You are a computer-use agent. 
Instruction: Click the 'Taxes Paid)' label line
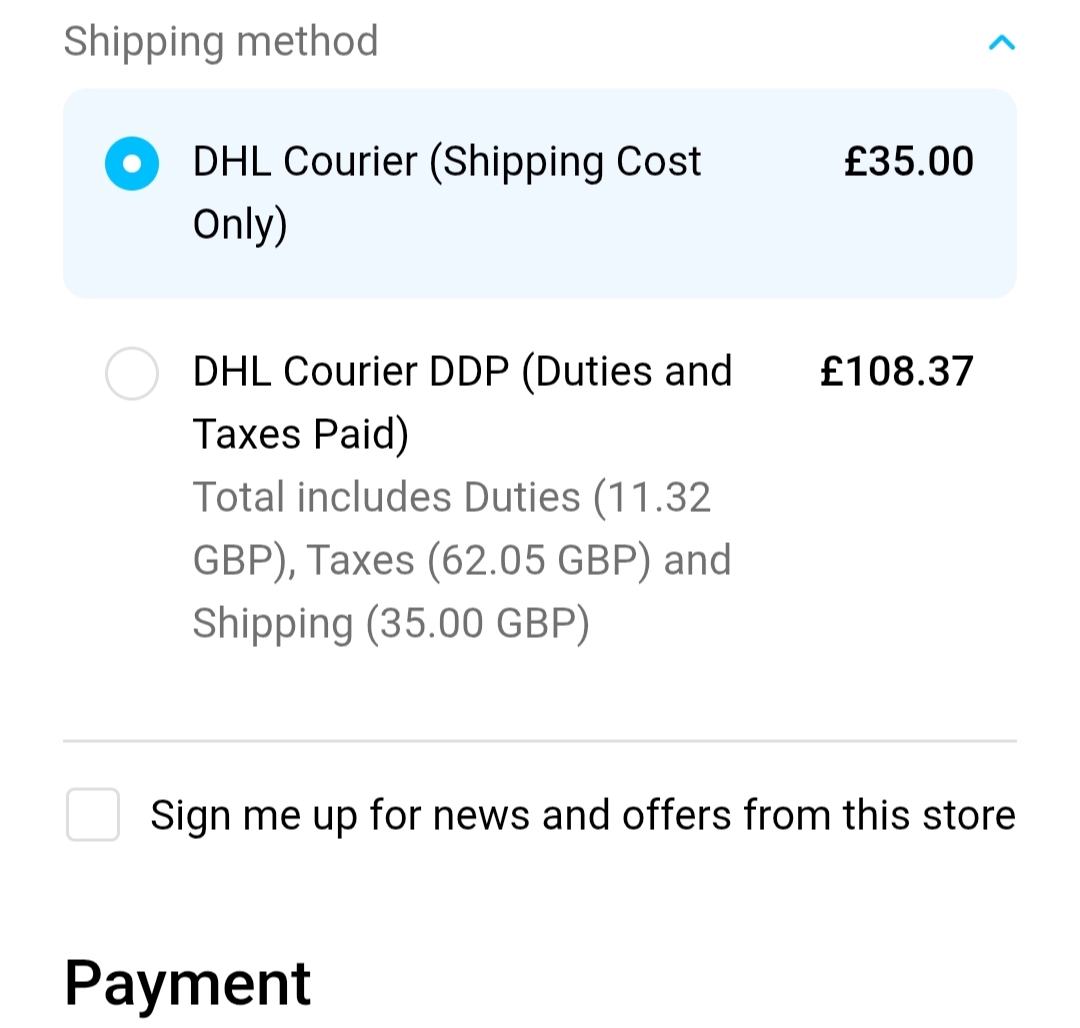[x=300, y=435]
